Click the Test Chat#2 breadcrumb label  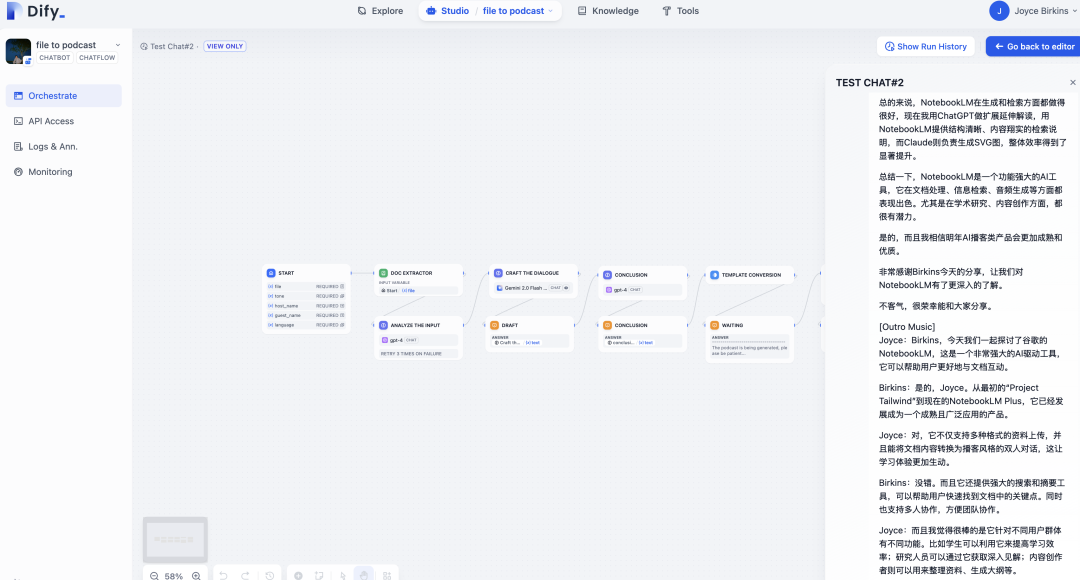pos(172,47)
